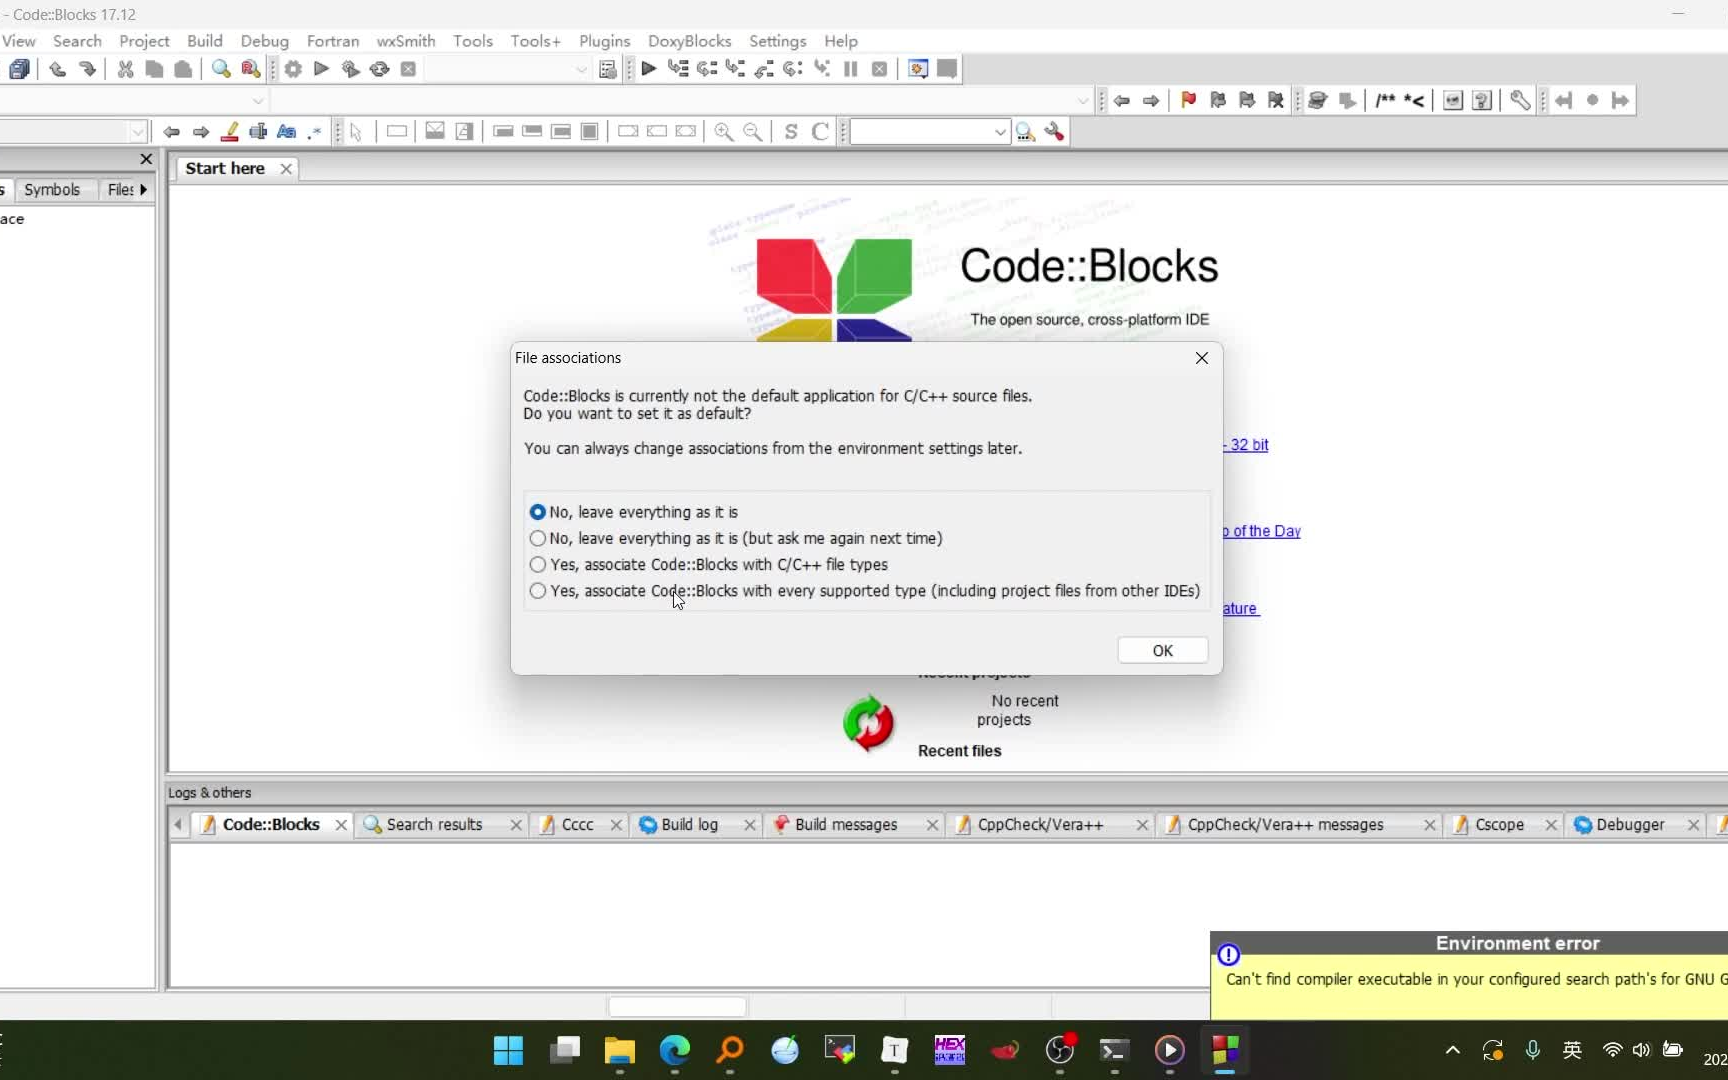Image resolution: width=1728 pixels, height=1080 pixels.
Task: Click the Break debugger pause icon
Action: [851, 69]
